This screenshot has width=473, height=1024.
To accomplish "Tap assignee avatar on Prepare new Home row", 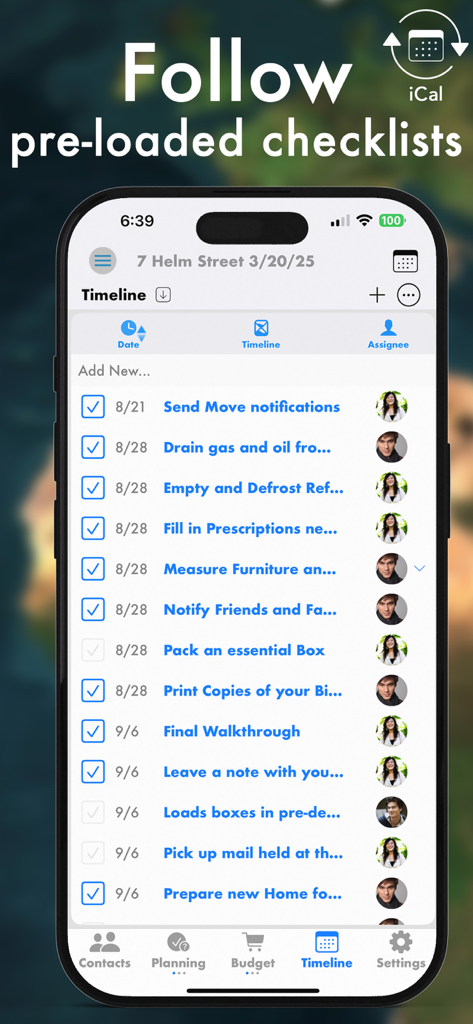I will 391,893.
